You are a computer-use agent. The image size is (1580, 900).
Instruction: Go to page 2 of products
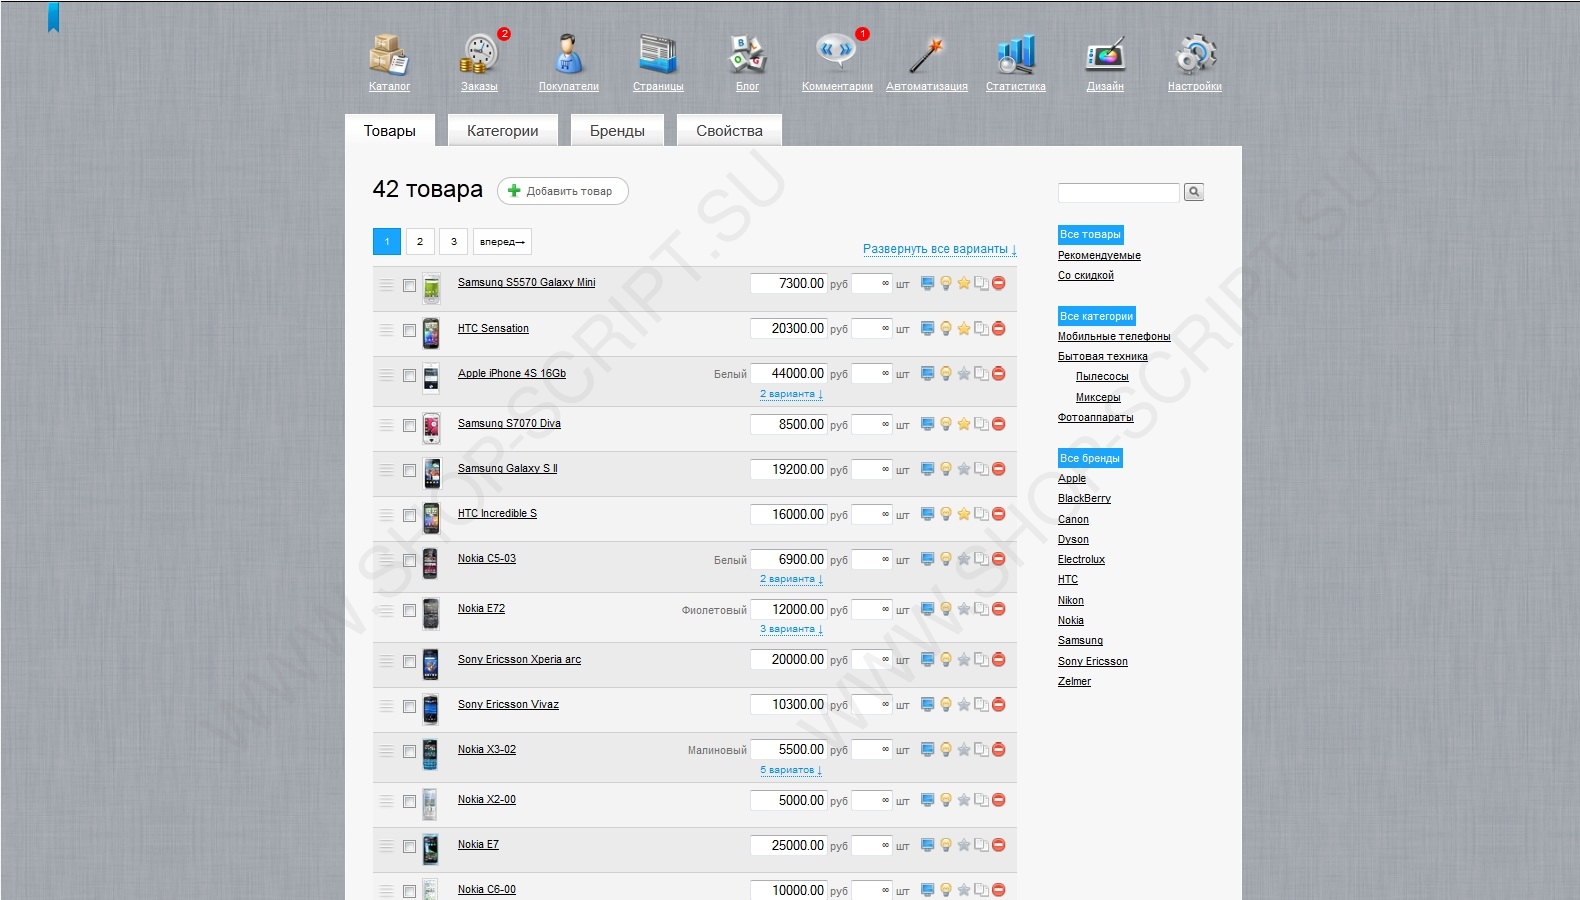420,242
